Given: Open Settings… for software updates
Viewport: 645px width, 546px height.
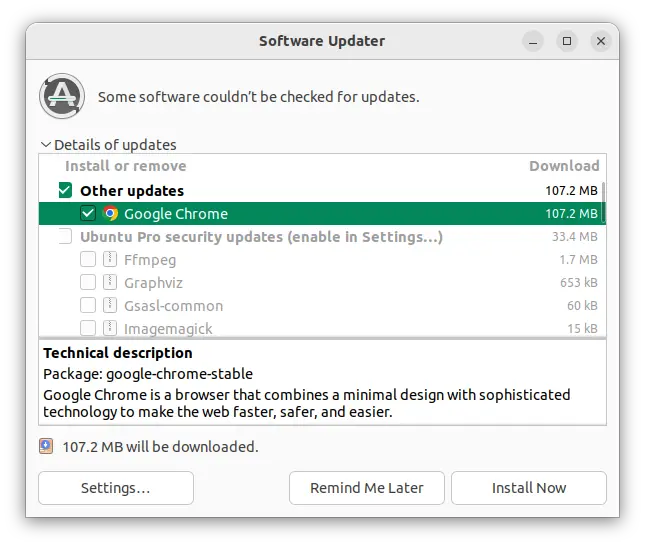Looking at the screenshot, I should click(x=116, y=488).
